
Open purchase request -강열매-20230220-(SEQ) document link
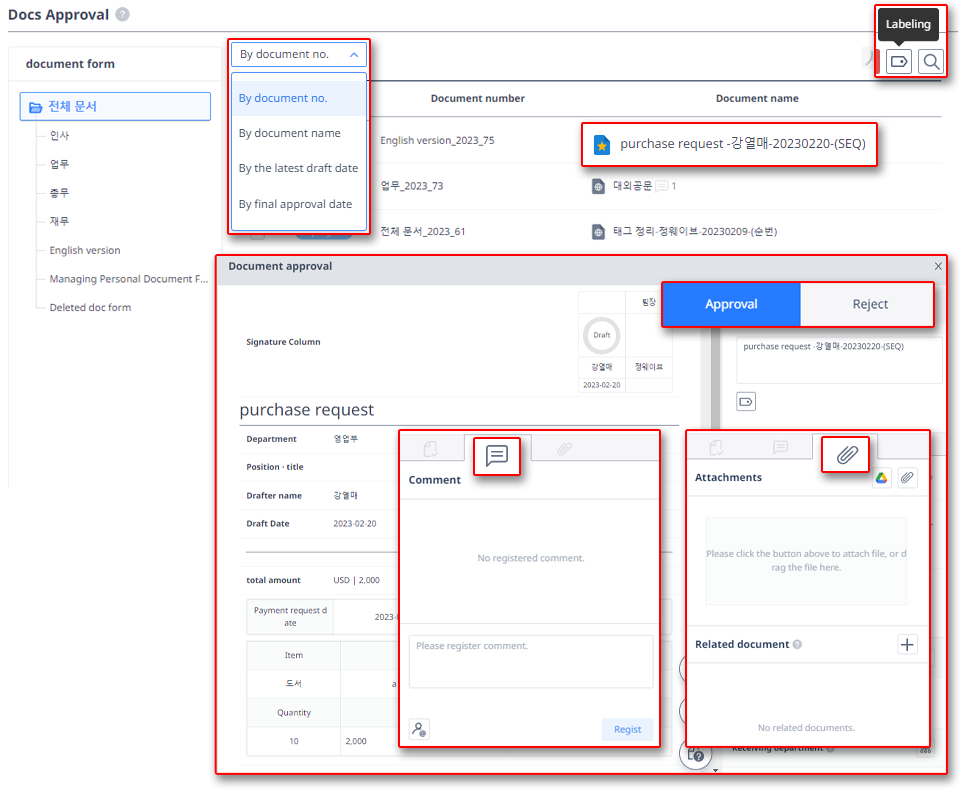(x=743, y=144)
